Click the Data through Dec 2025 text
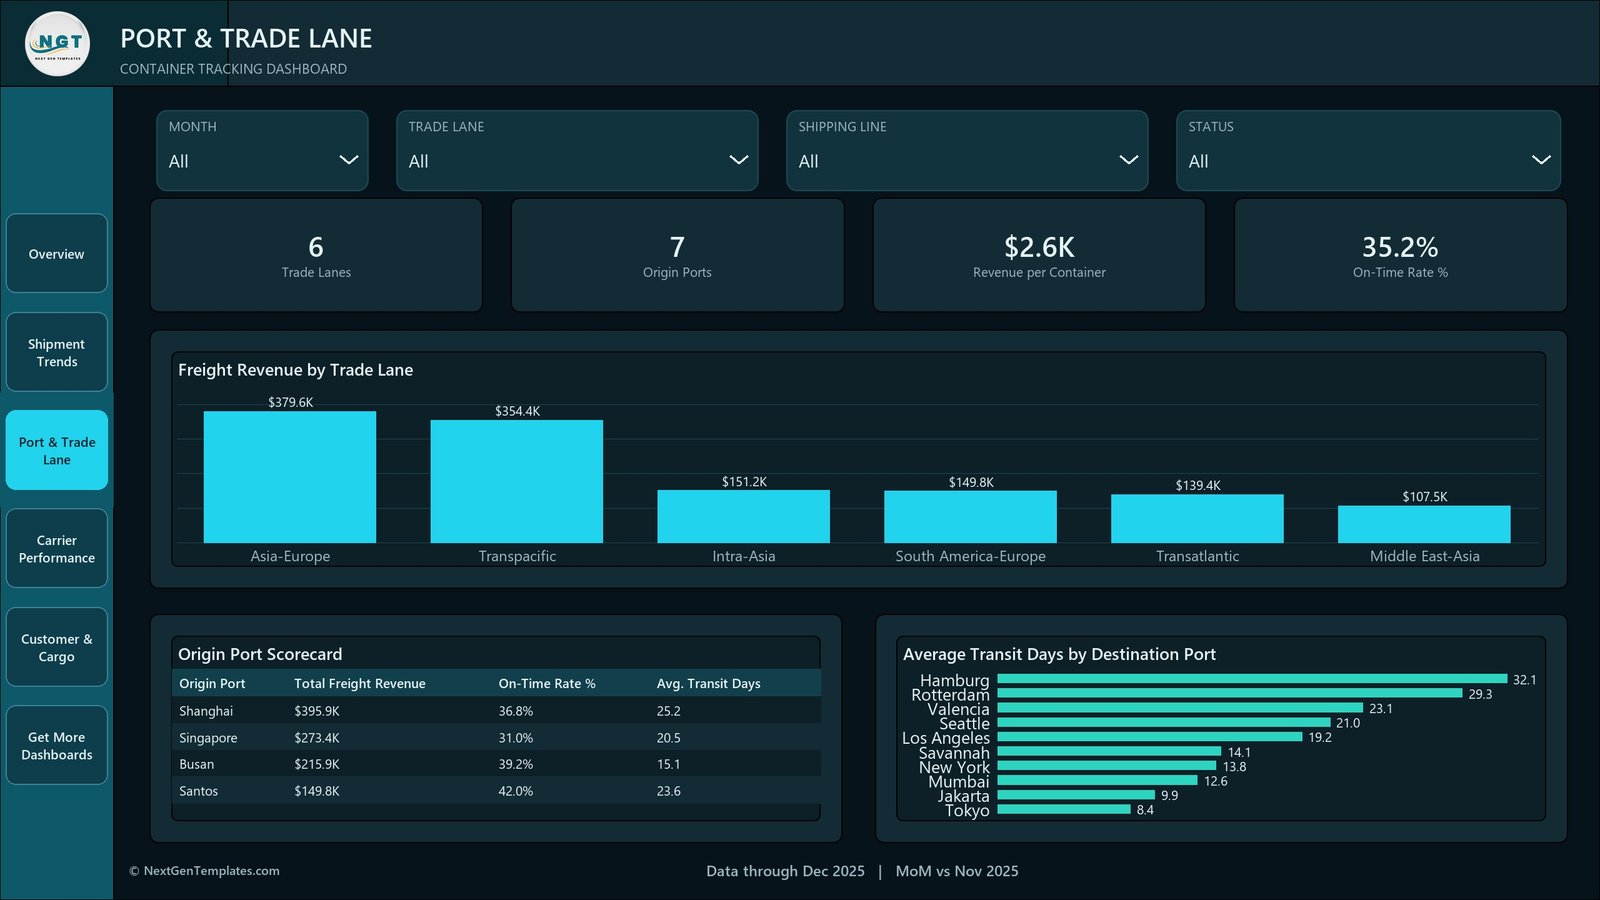Viewport: 1600px width, 900px height. (785, 871)
